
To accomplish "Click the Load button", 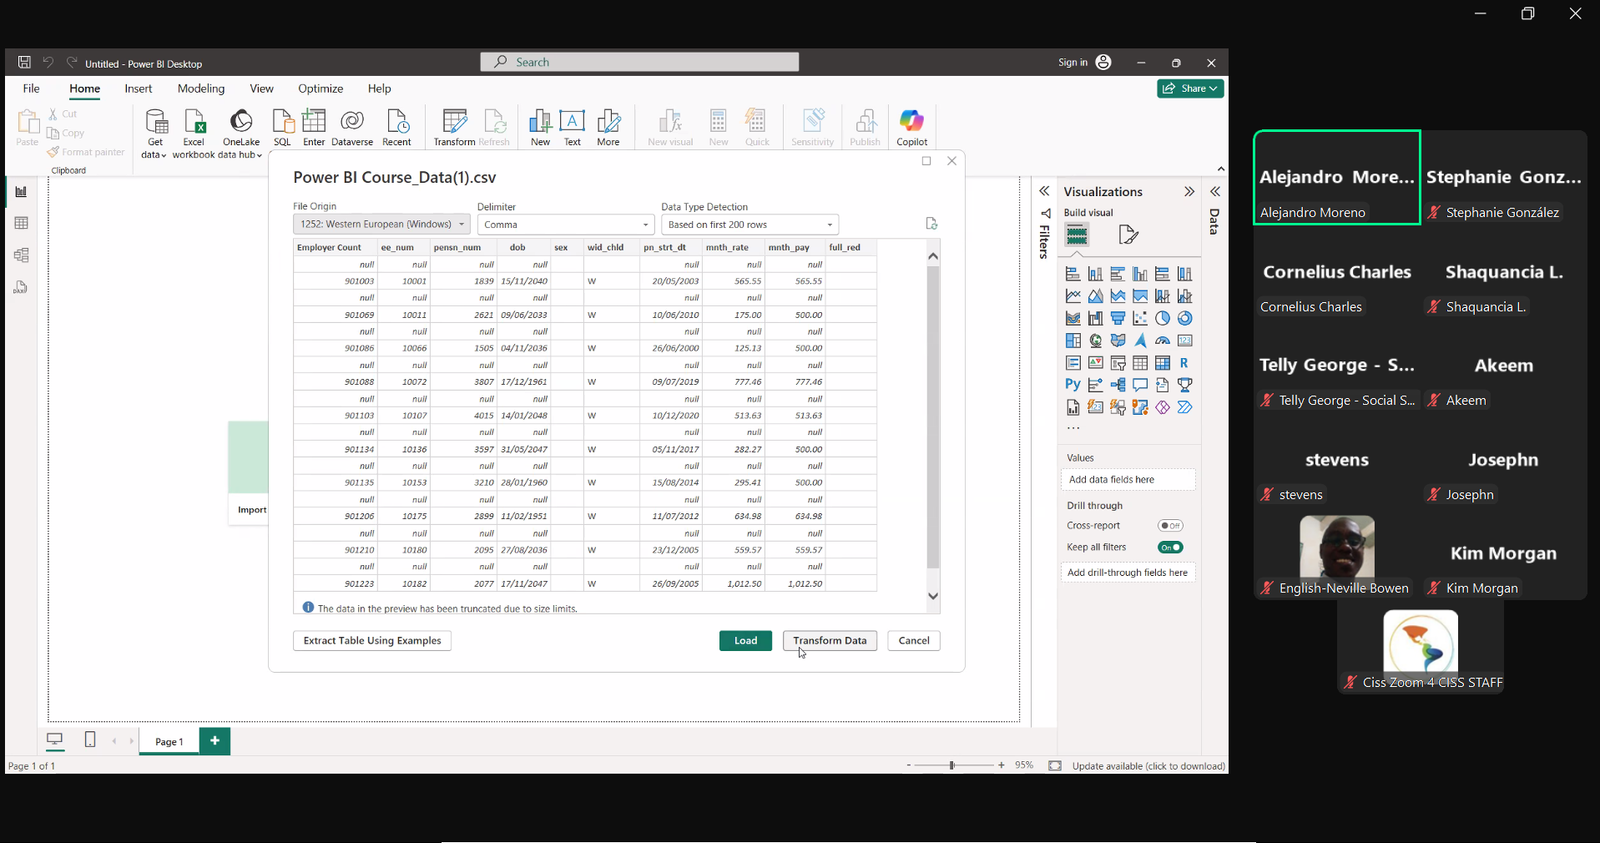I will click(746, 641).
